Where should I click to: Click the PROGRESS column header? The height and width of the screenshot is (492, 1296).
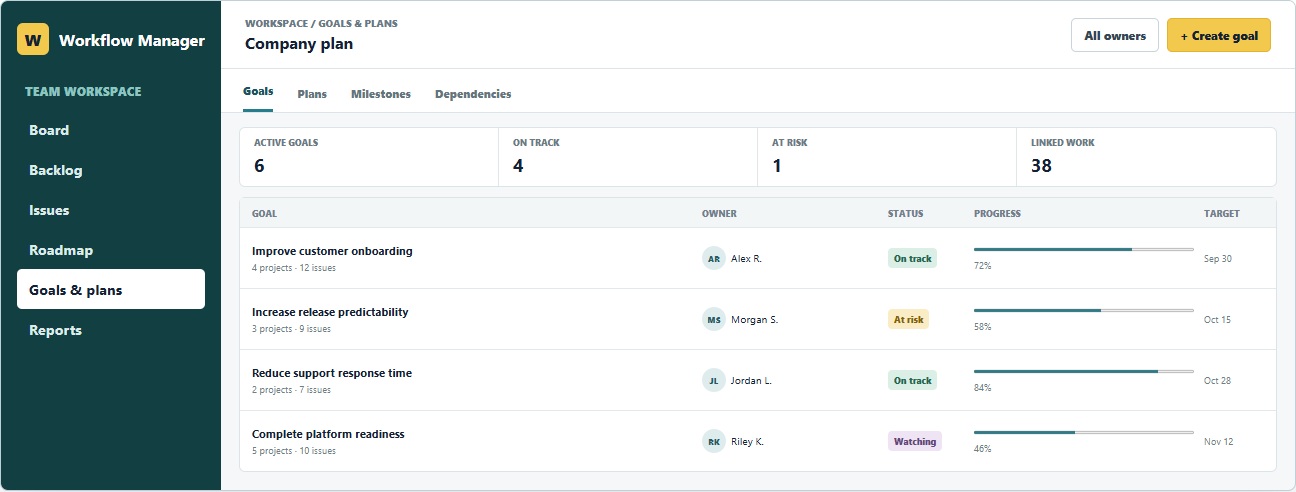tap(997, 213)
